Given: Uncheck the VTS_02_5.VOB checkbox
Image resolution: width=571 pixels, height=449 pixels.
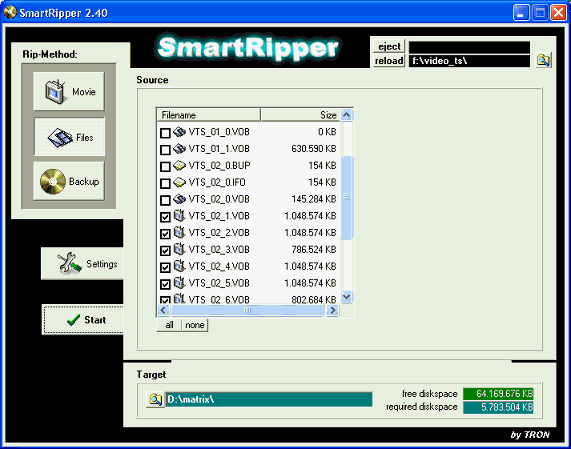Looking at the screenshot, I should point(165,284).
